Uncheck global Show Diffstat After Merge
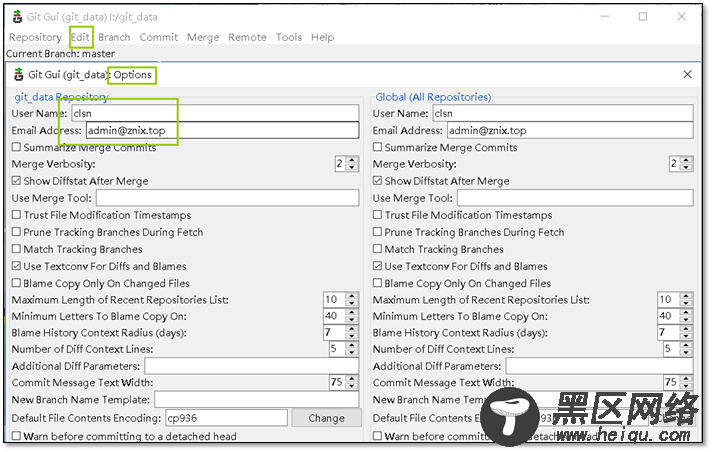The width and height of the screenshot is (712, 452). click(x=377, y=181)
